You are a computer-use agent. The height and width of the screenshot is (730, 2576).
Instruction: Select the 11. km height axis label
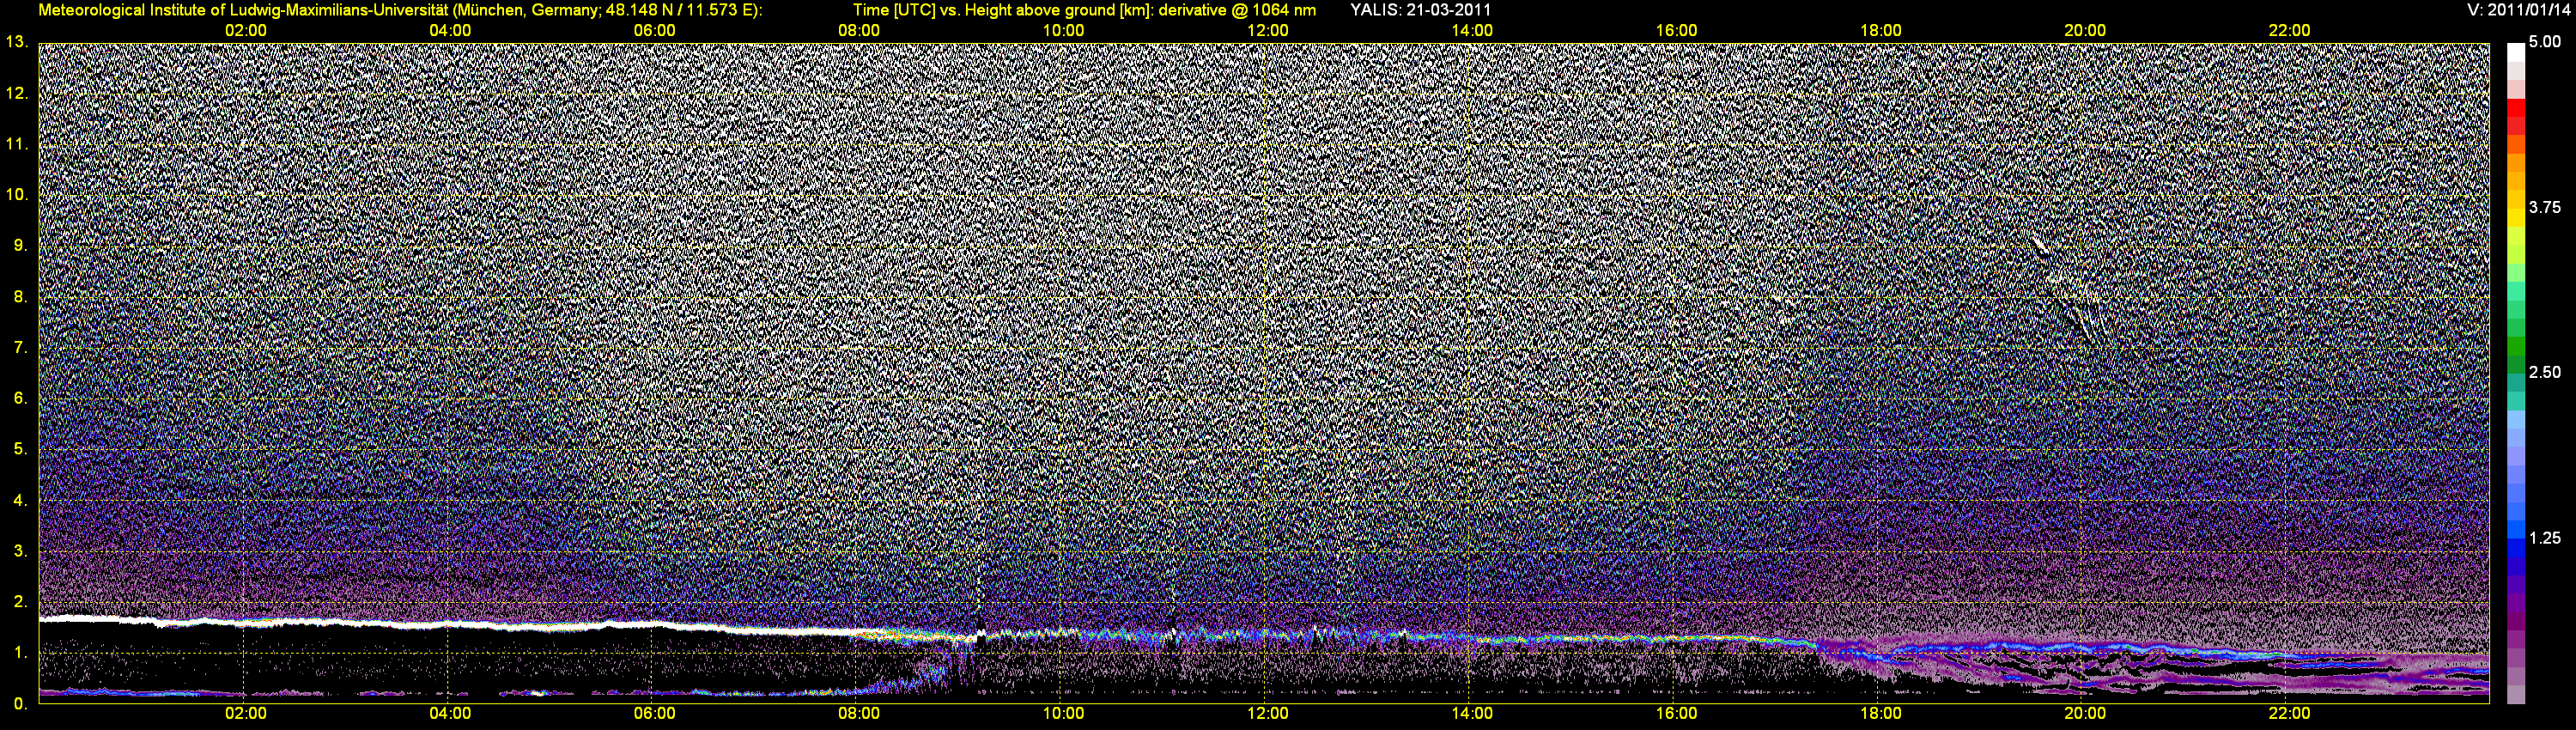17,144
